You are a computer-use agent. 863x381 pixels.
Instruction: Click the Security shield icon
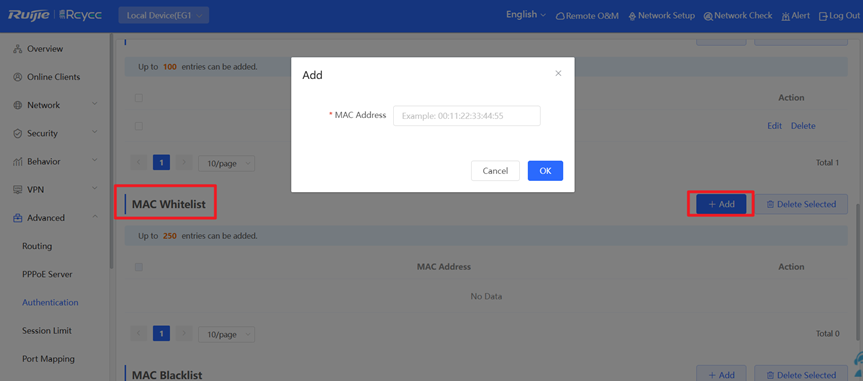(x=17, y=133)
